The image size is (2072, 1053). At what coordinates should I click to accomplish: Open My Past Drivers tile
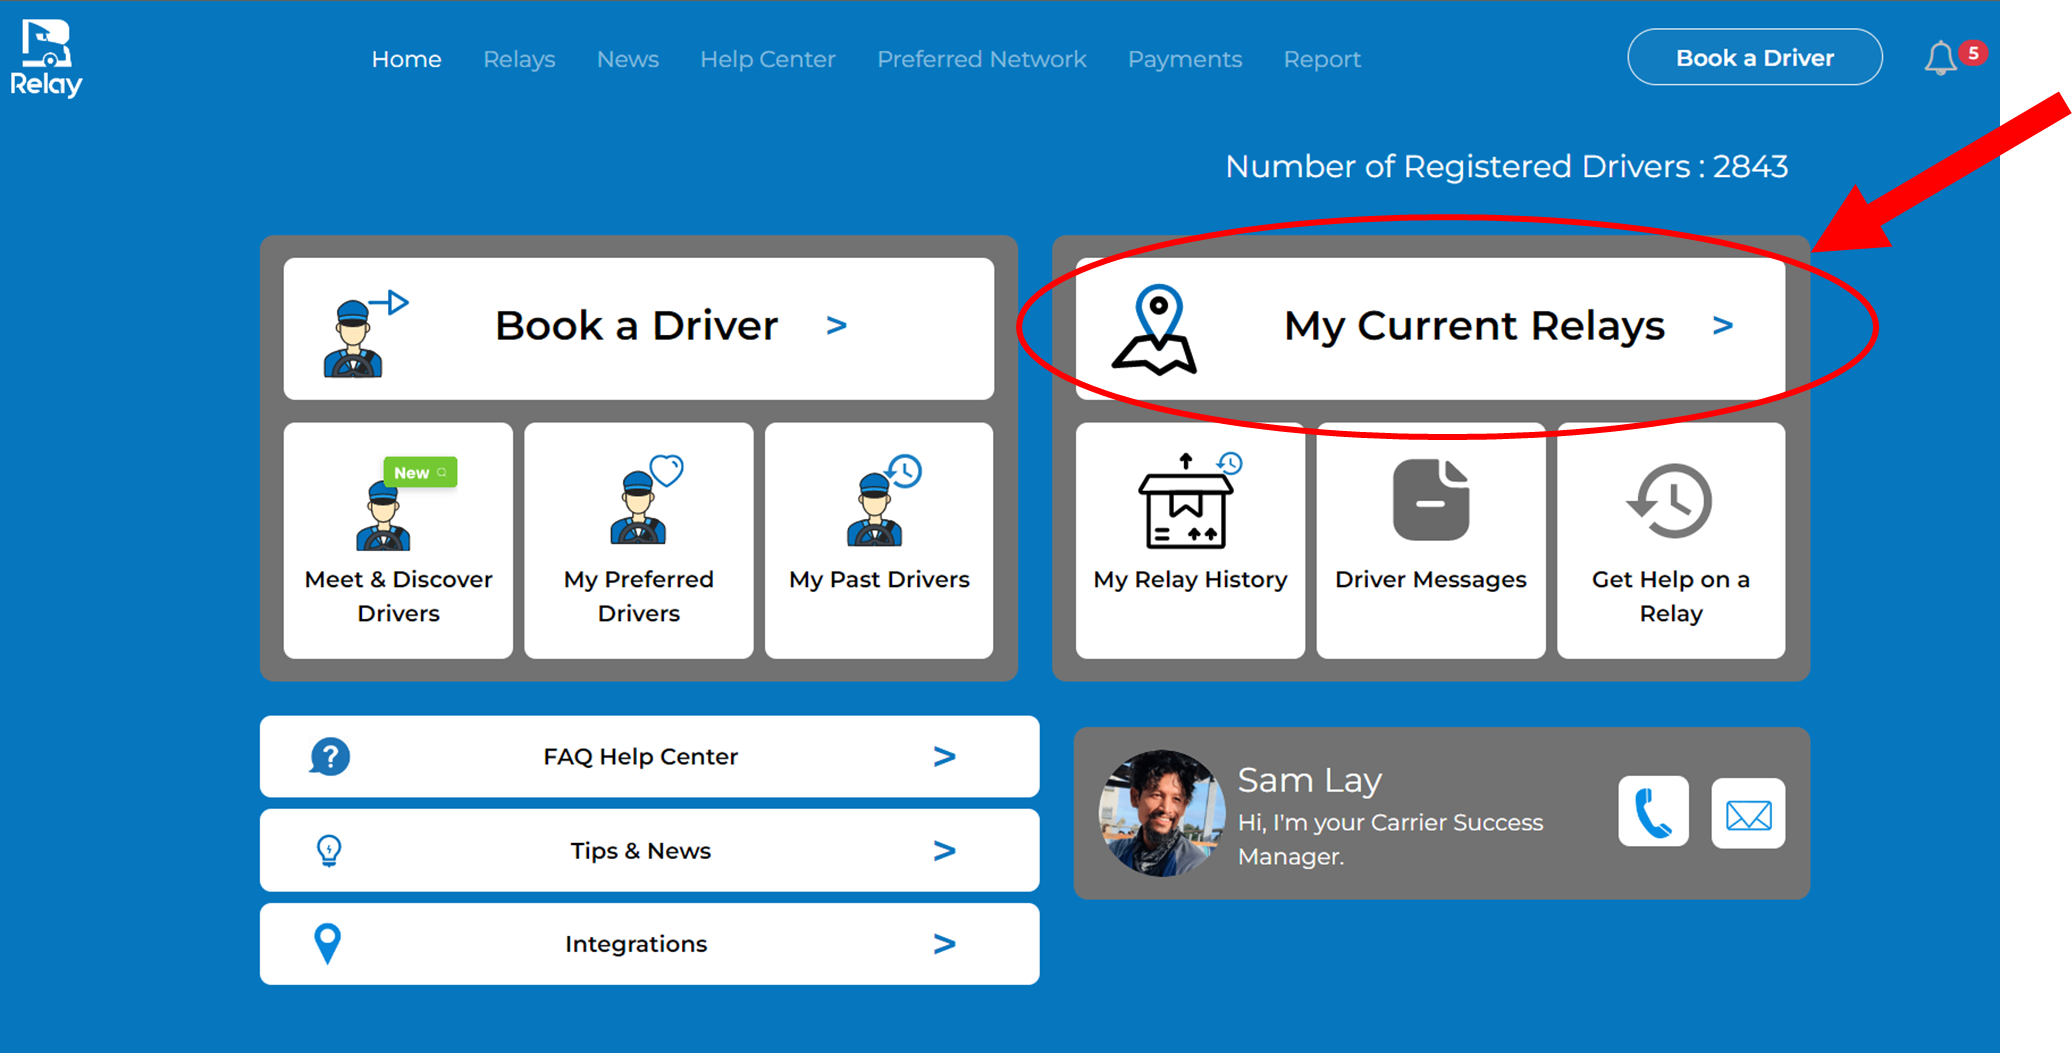(879, 540)
